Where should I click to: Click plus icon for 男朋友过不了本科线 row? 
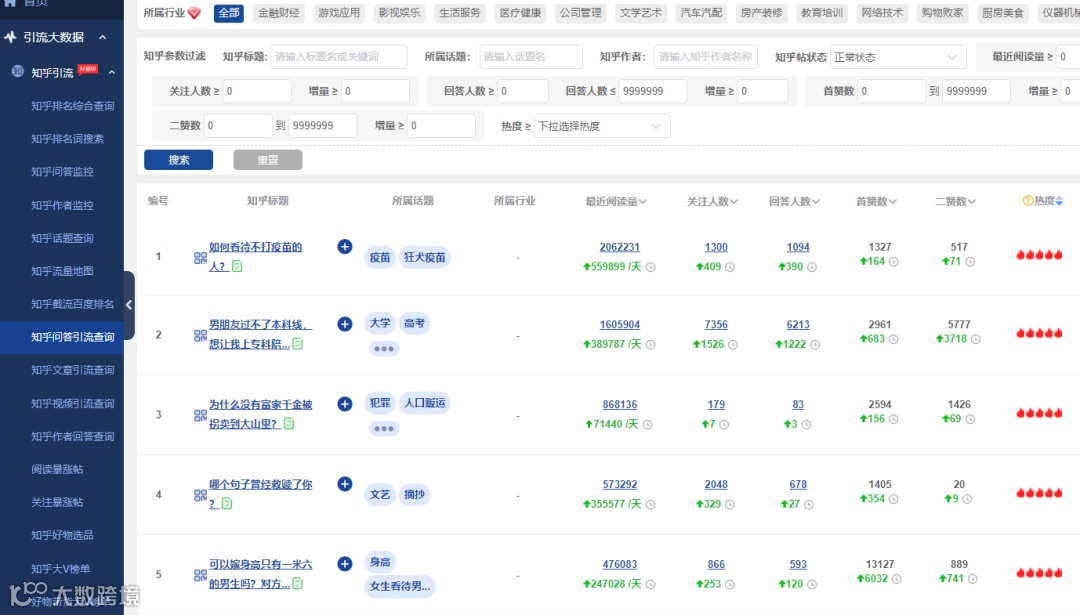click(x=345, y=324)
